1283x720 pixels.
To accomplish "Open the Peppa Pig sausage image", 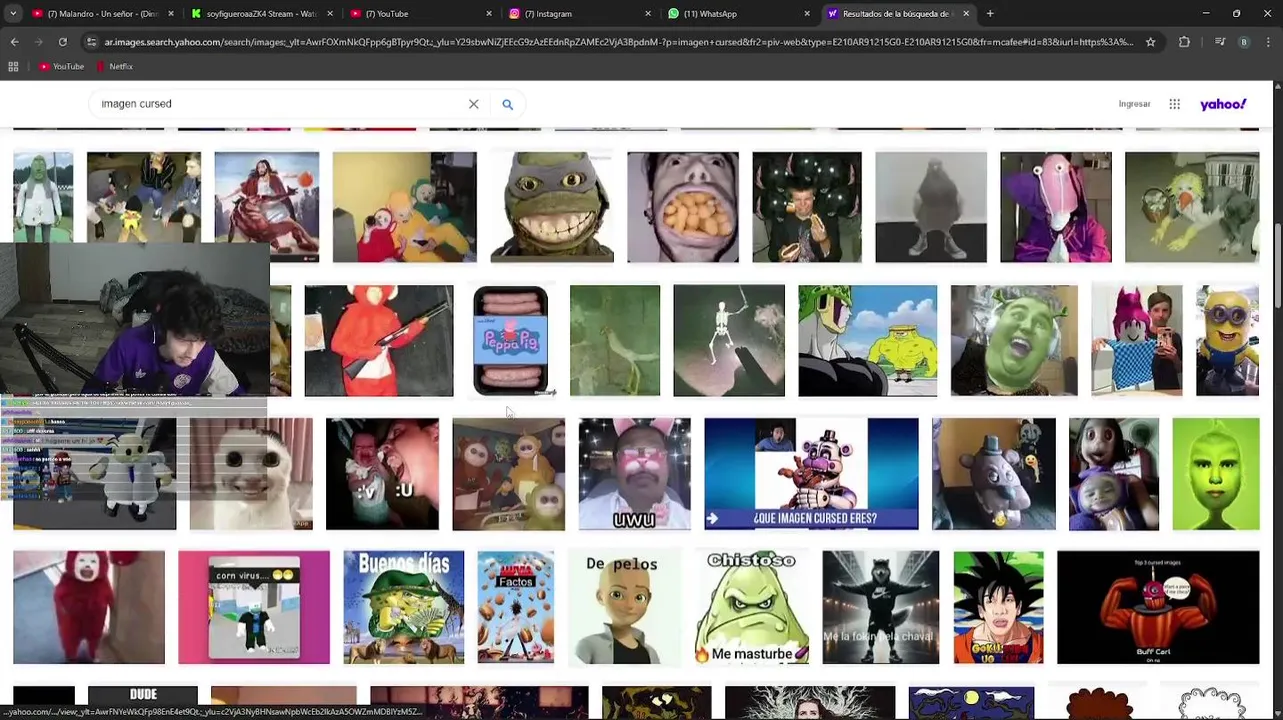I will [x=510, y=341].
